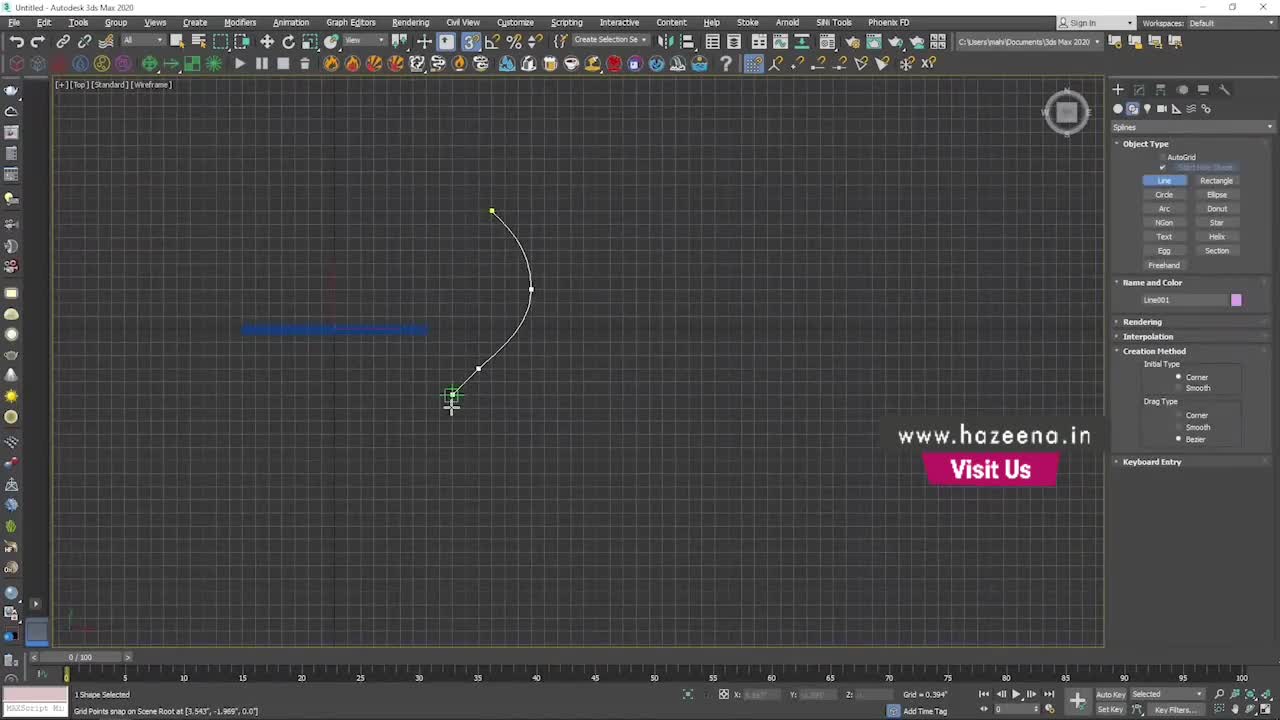Open the project folder path dropdown
This screenshot has height=720, width=1280.
click(x=1029, y=41)
